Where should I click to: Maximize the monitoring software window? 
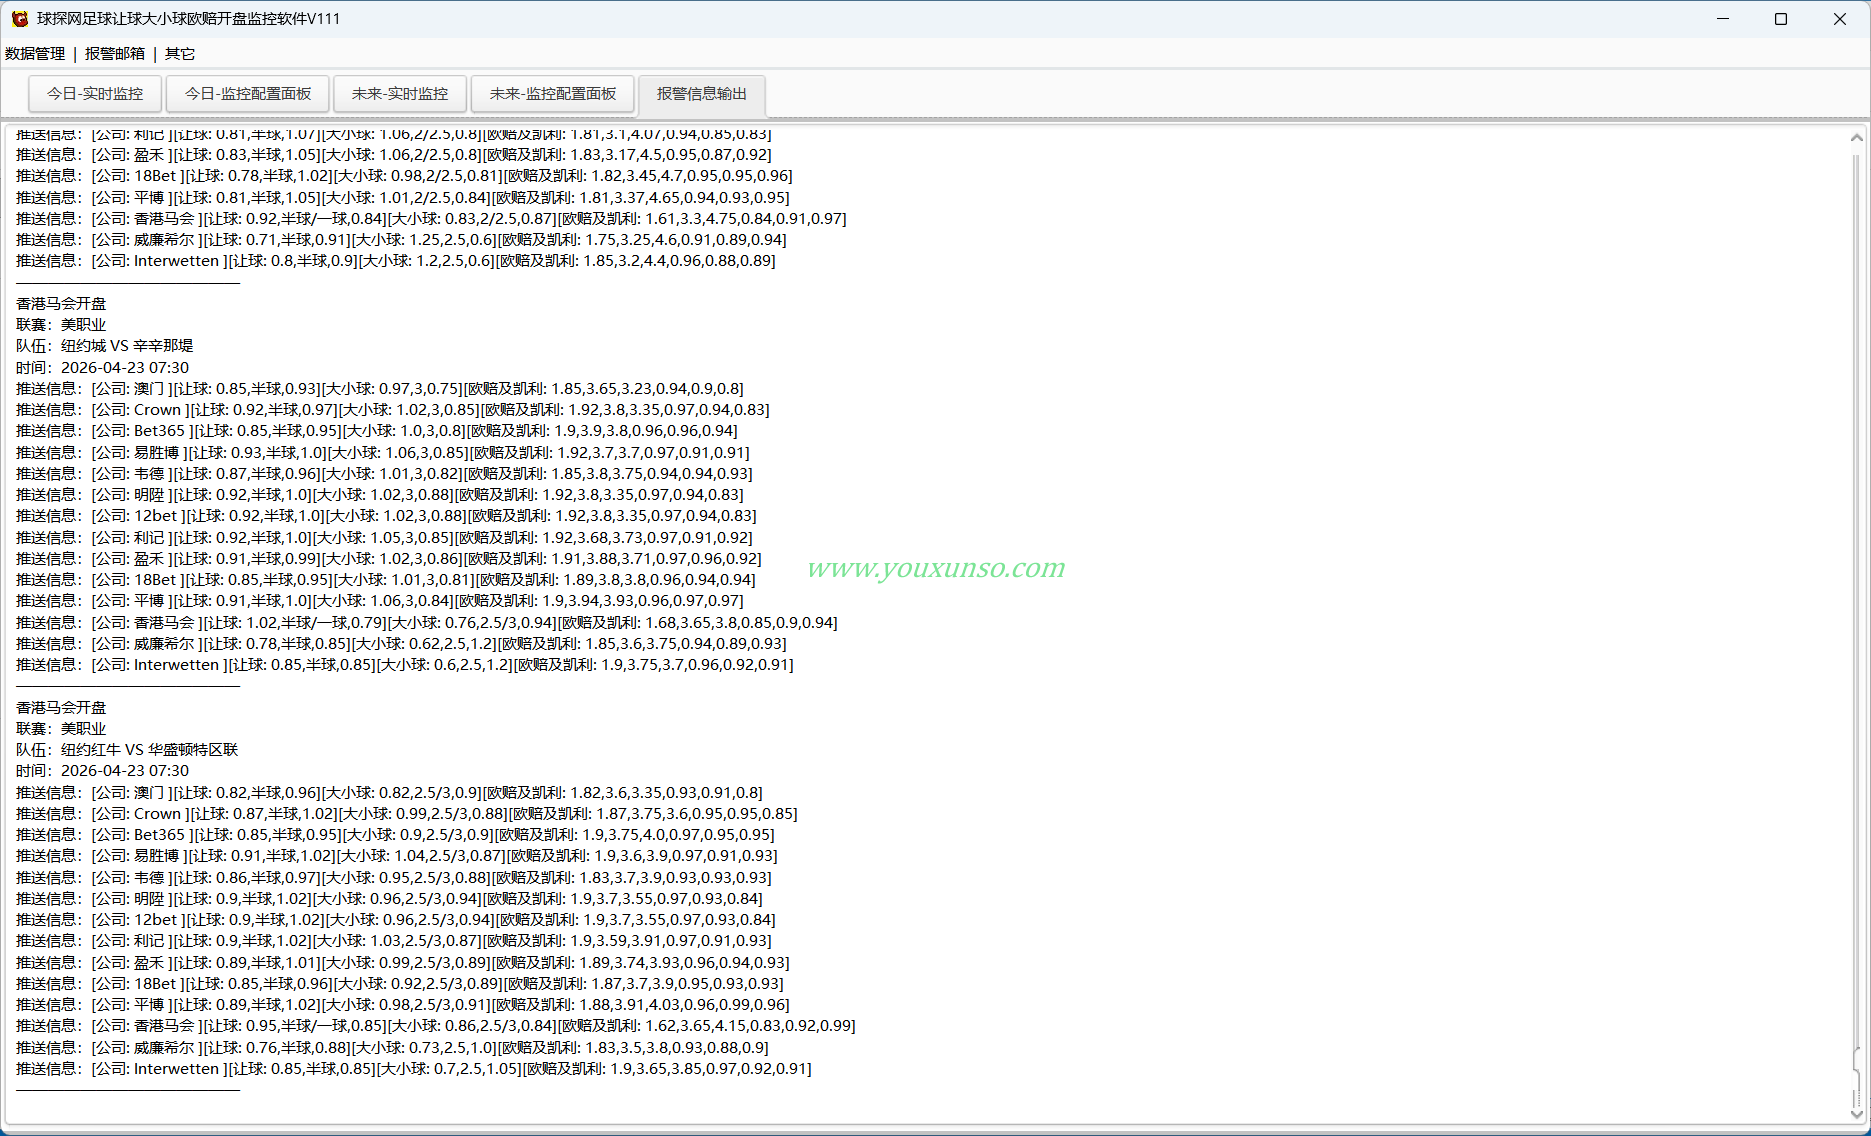pos(1781,19)
